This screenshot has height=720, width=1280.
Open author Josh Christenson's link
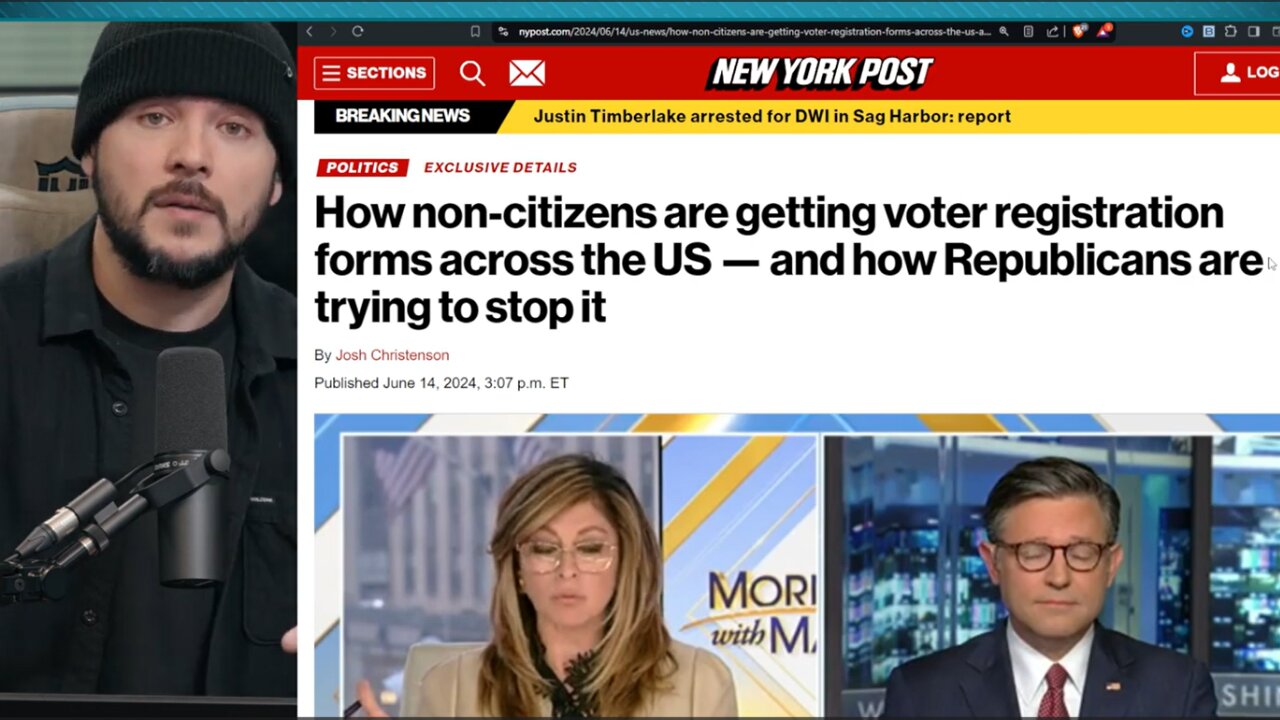coord(392,355)
